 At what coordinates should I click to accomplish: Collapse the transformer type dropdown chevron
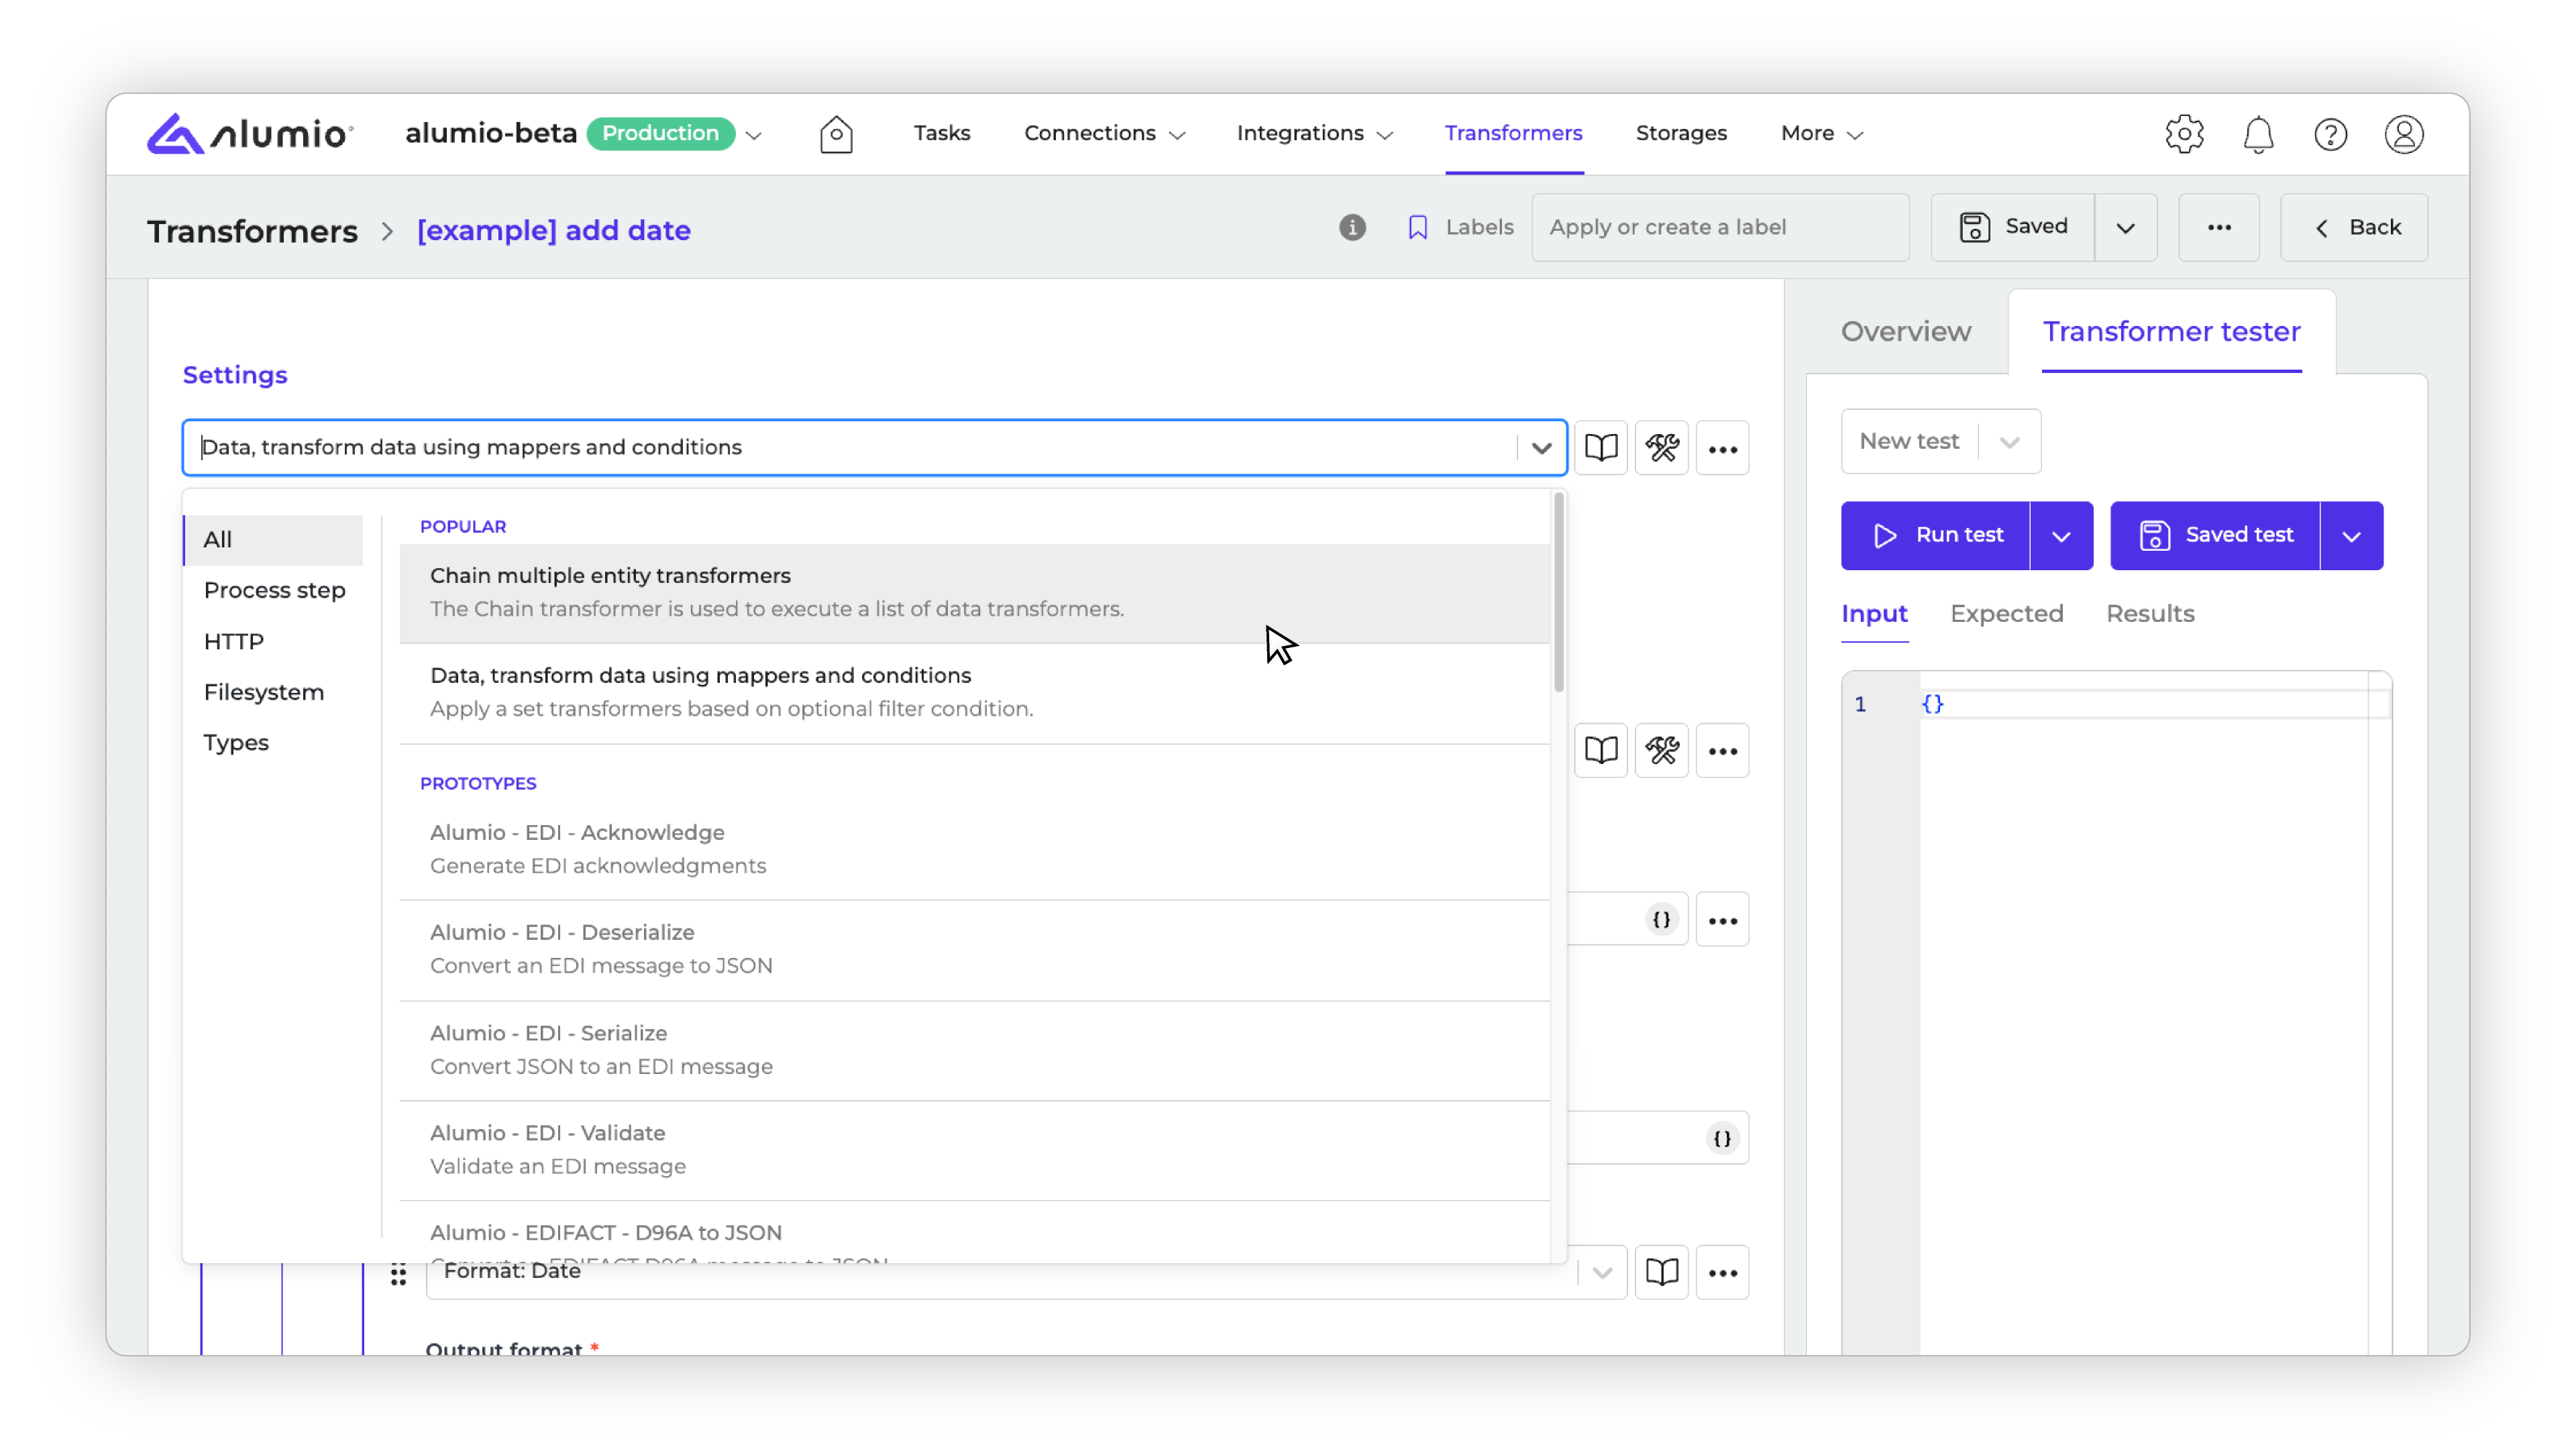(1541, 448)
